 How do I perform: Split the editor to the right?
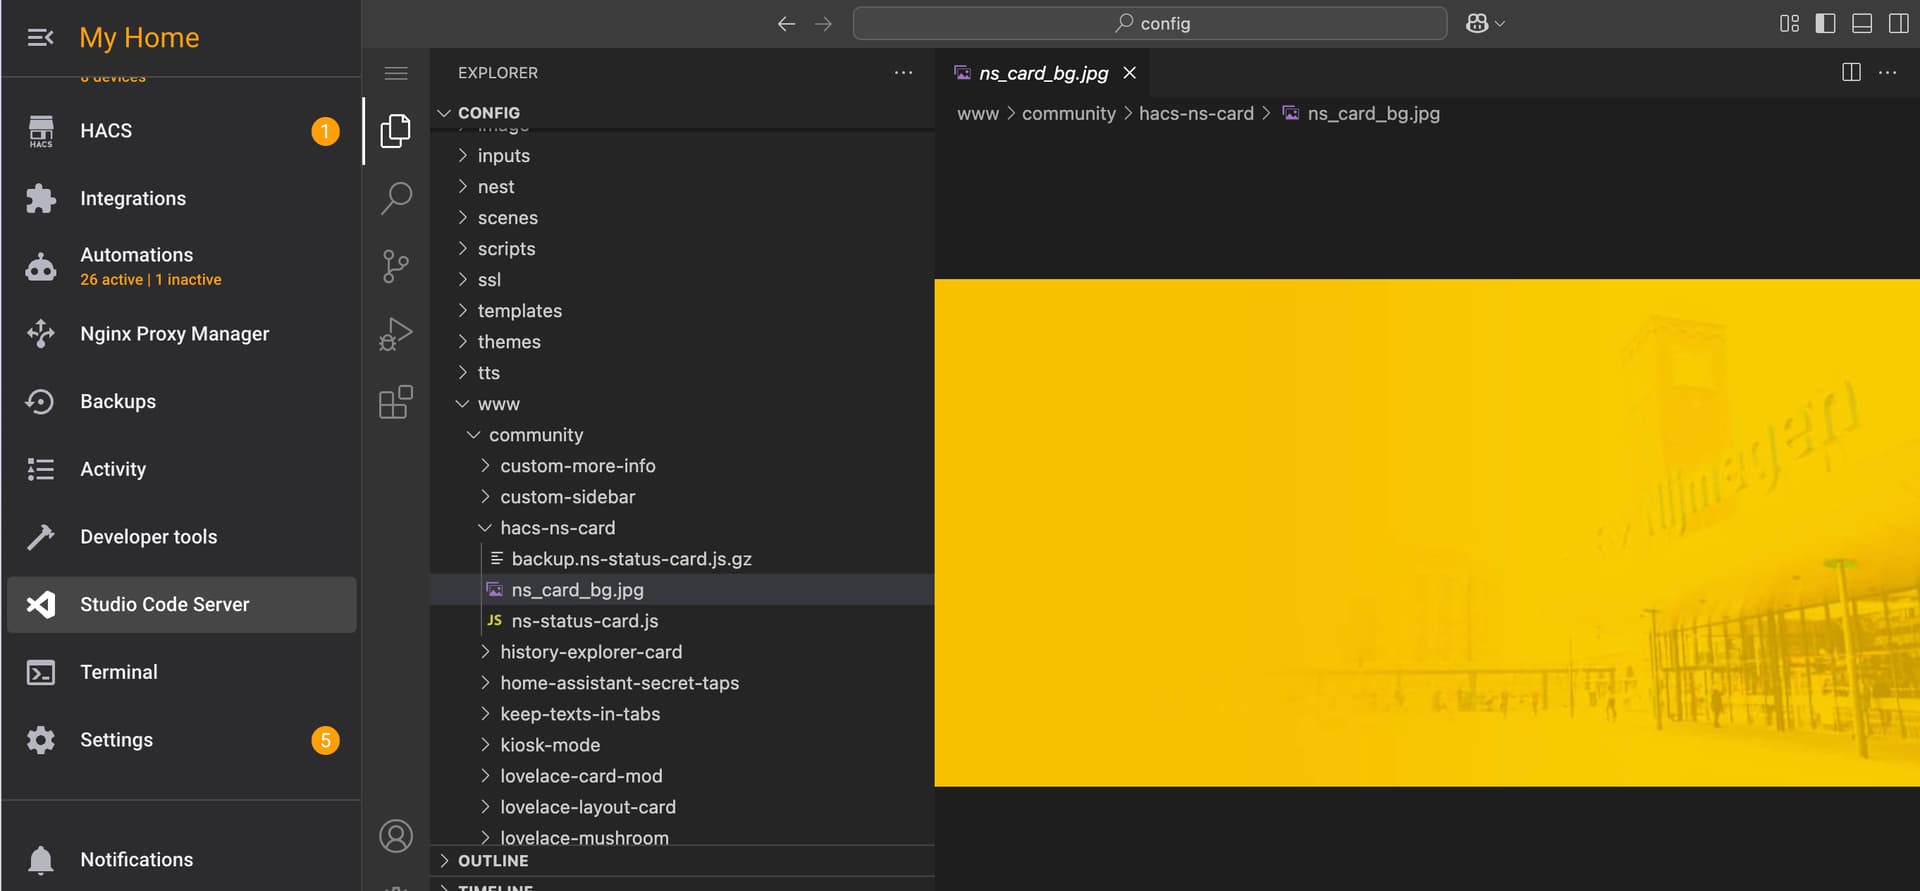(1851, 73)
